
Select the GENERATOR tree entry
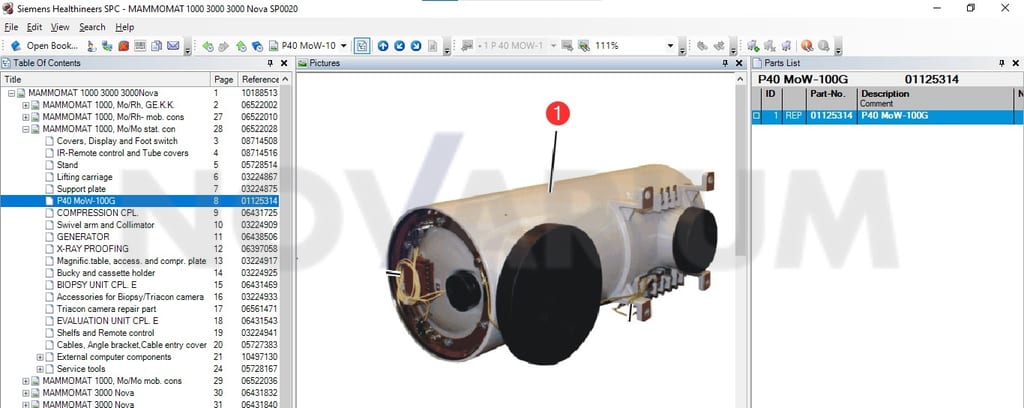[x=83, y=237]
